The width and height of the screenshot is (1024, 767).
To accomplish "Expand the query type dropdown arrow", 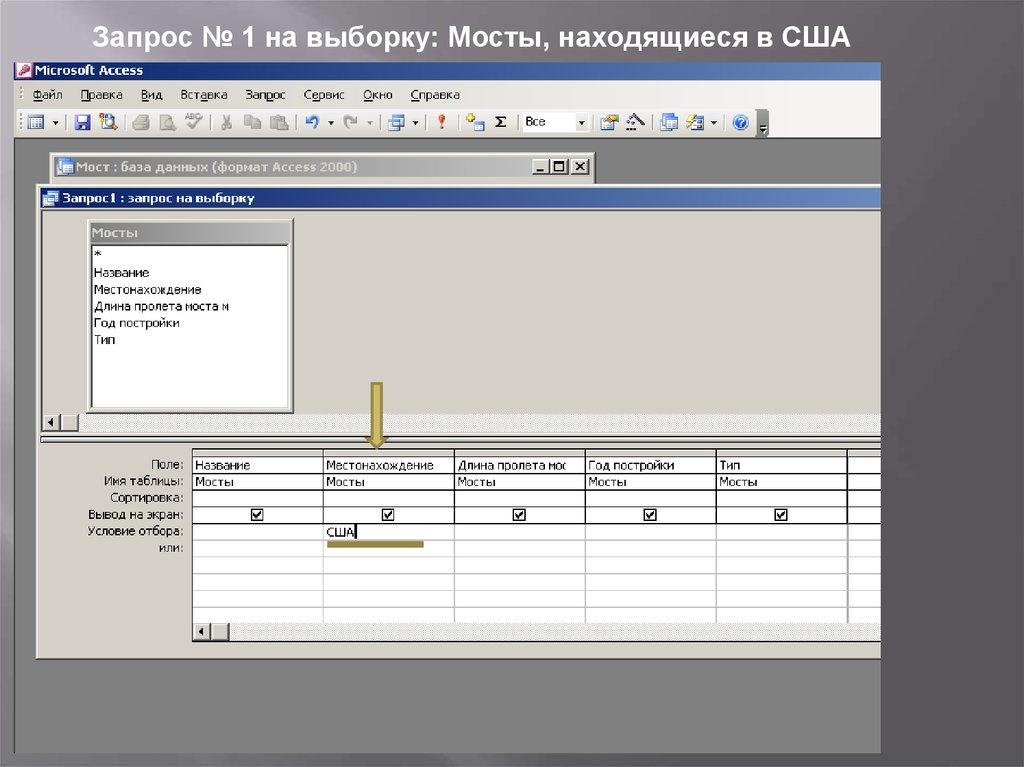I will click(415, 122).
